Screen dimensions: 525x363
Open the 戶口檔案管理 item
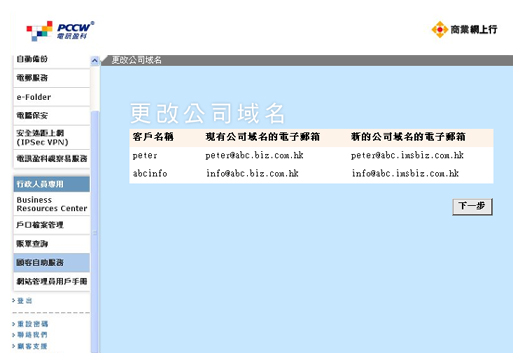pyautogui.click(x=52, y=225)
